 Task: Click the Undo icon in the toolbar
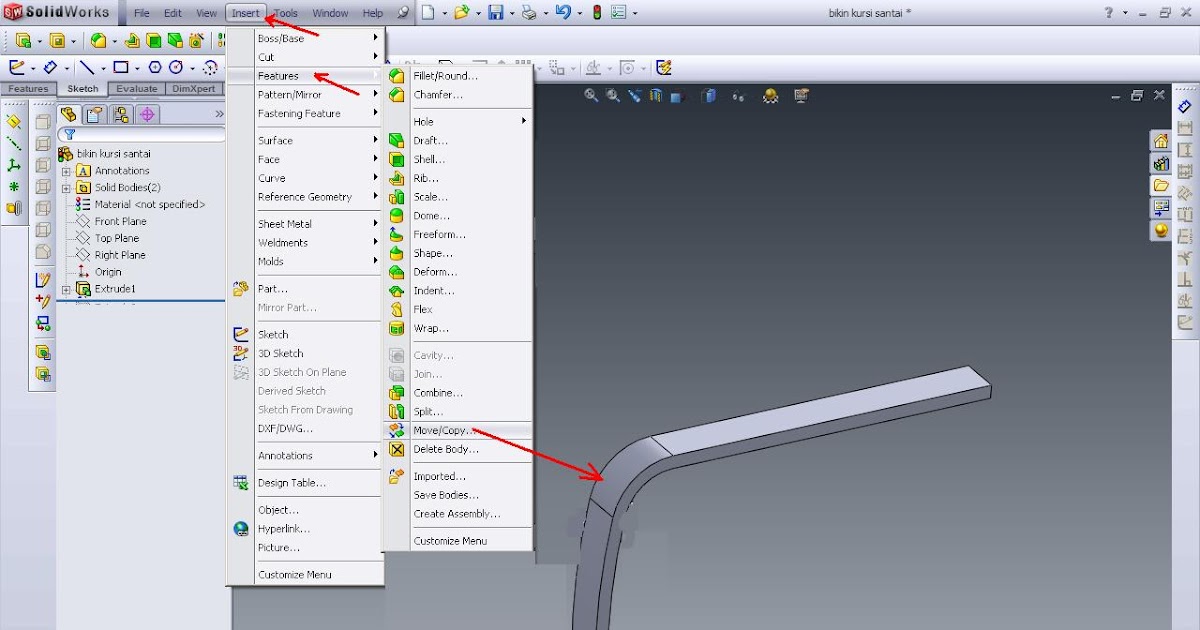click(562, 11)
